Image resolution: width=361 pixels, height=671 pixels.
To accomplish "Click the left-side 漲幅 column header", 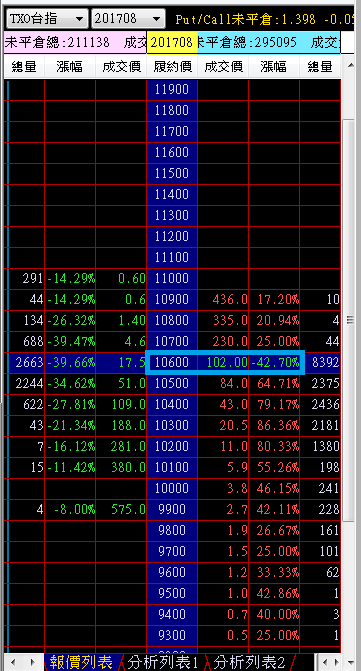I will point(70,66).
